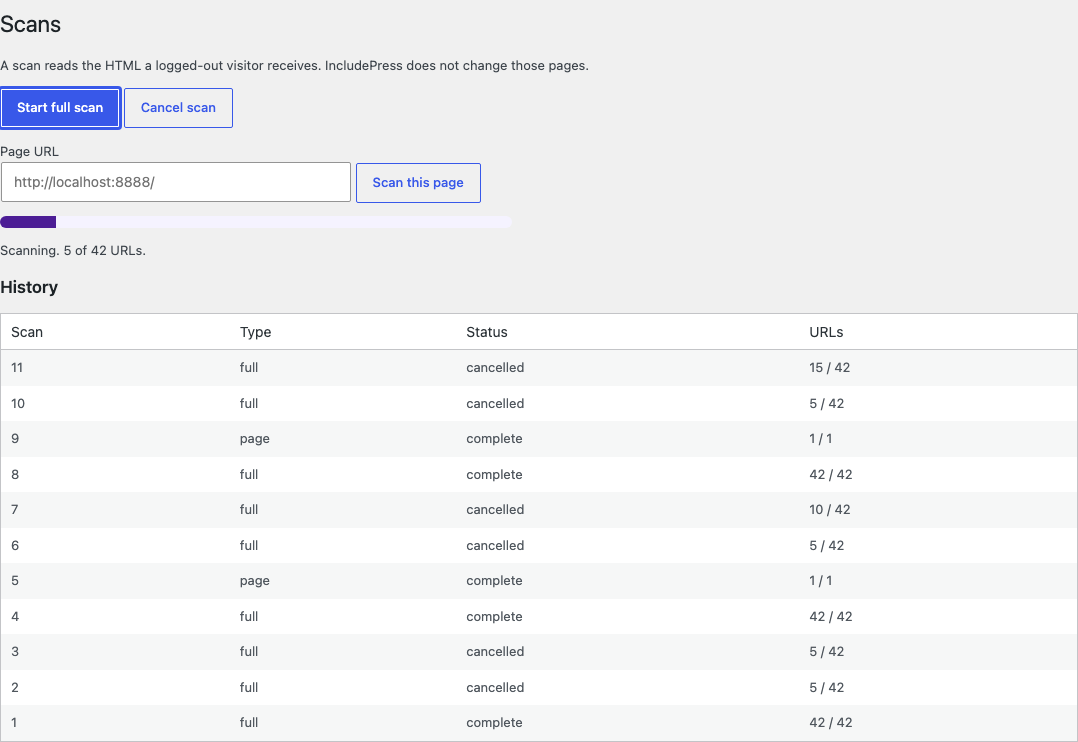The height and width of the screenshot is (742, 1078).
Task: Click the complete status of scan 8
Action: (x=494, y=474)
